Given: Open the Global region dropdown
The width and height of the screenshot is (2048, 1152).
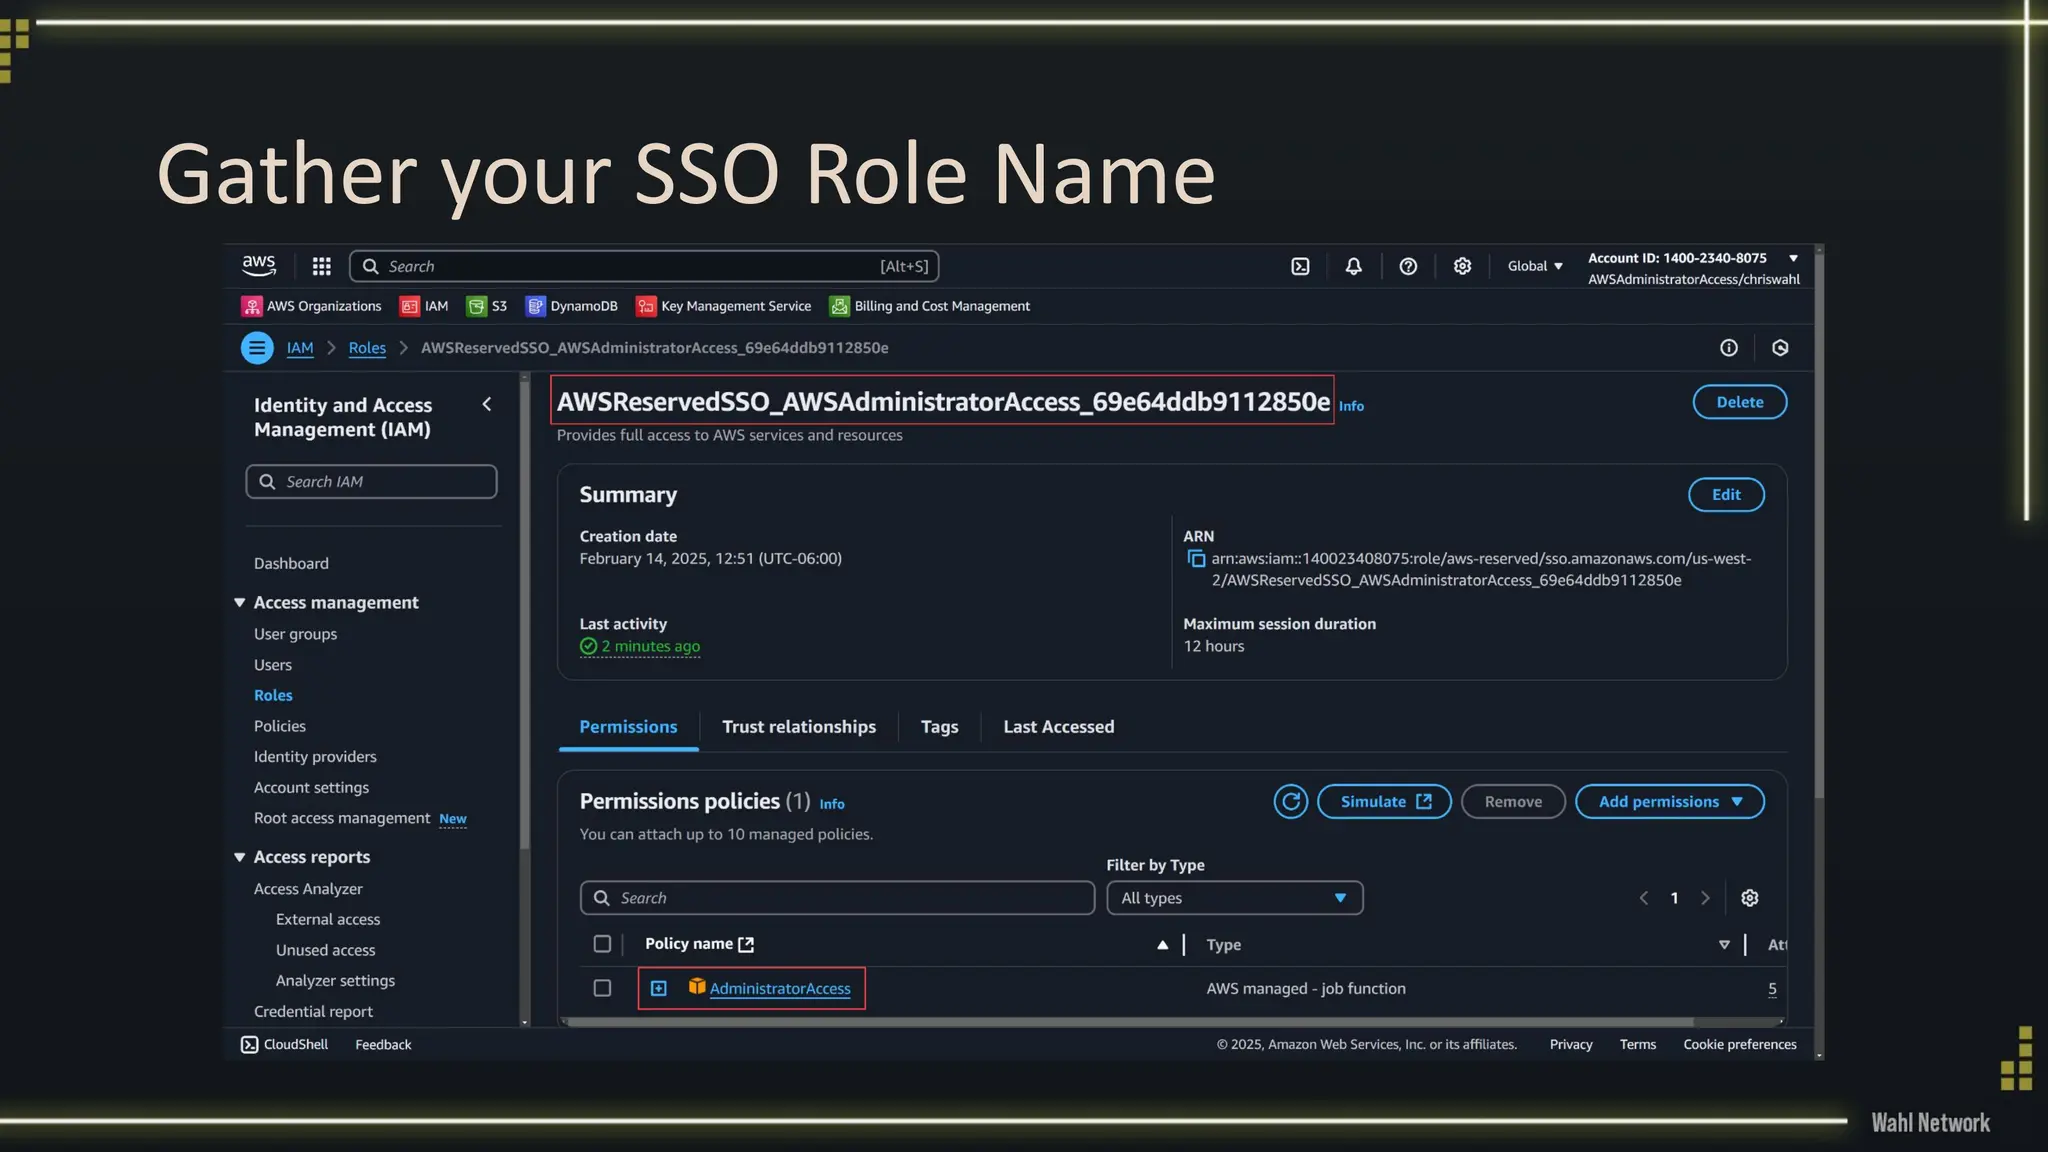Looking at the screenshot, I should (1535, 266).
